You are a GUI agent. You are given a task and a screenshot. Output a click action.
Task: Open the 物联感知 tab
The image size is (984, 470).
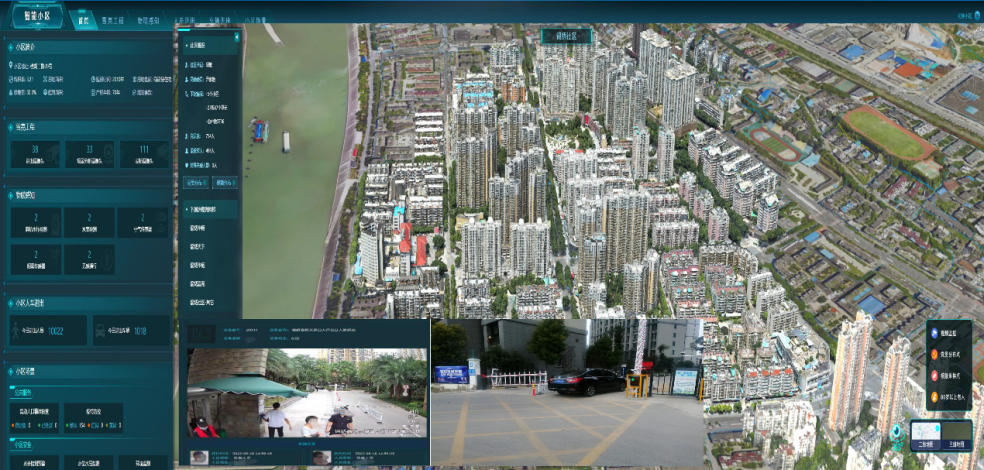(149, 19)
